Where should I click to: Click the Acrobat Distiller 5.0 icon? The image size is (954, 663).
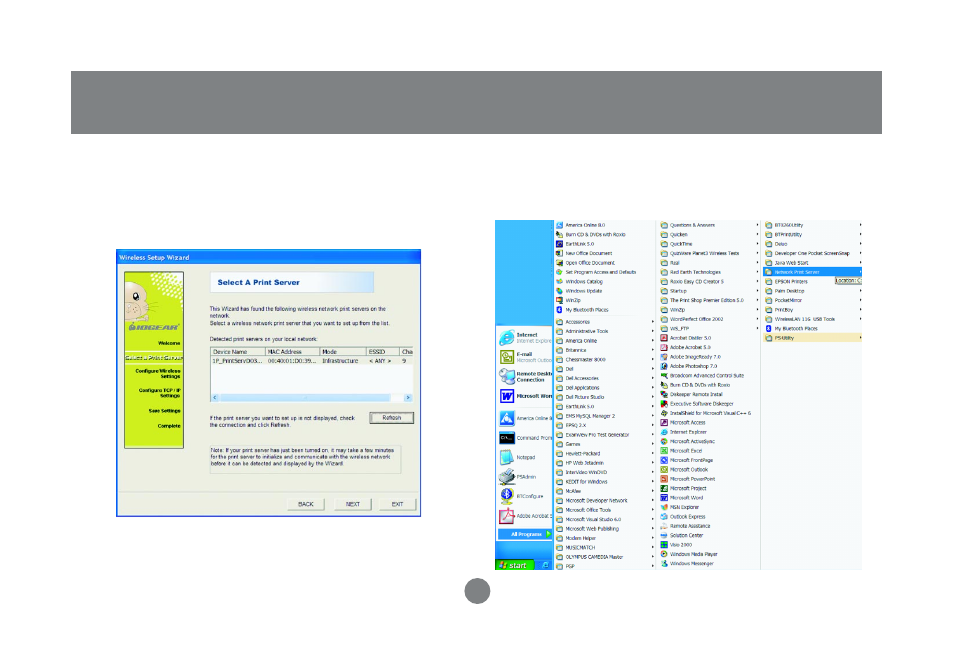664,338
